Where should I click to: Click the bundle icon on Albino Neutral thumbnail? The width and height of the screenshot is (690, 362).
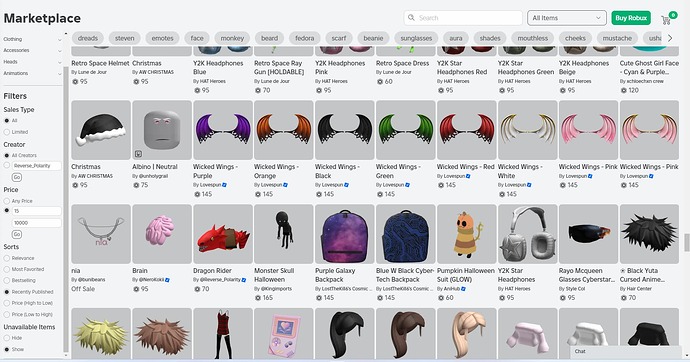[x=138, y=154]
